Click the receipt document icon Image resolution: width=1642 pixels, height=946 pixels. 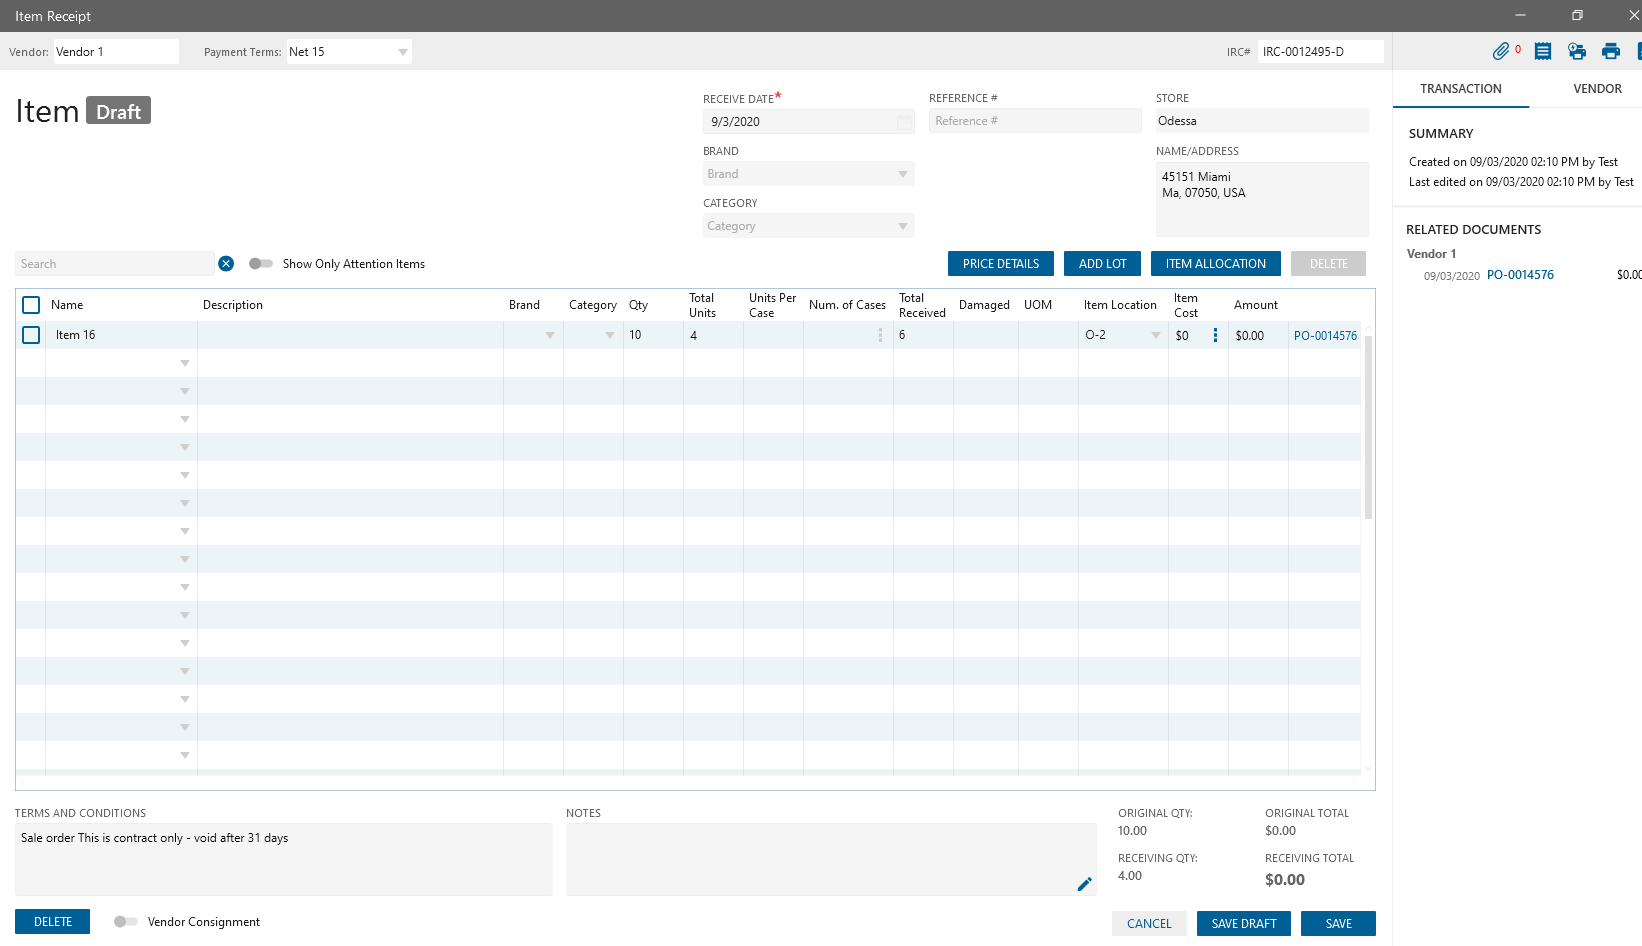(1543, 51)
